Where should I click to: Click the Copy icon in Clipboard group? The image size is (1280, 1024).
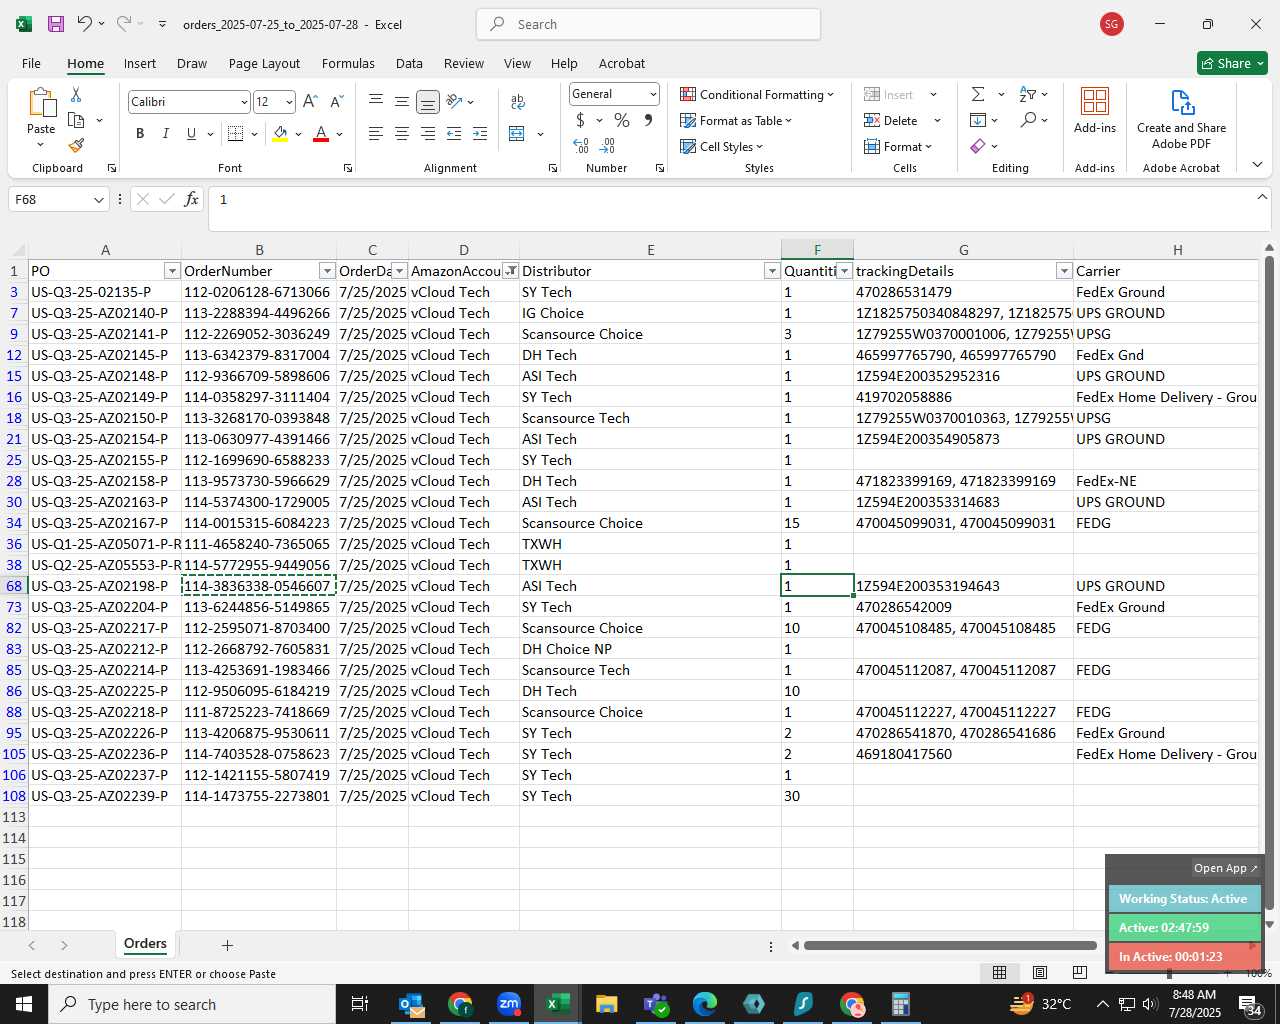76,120
